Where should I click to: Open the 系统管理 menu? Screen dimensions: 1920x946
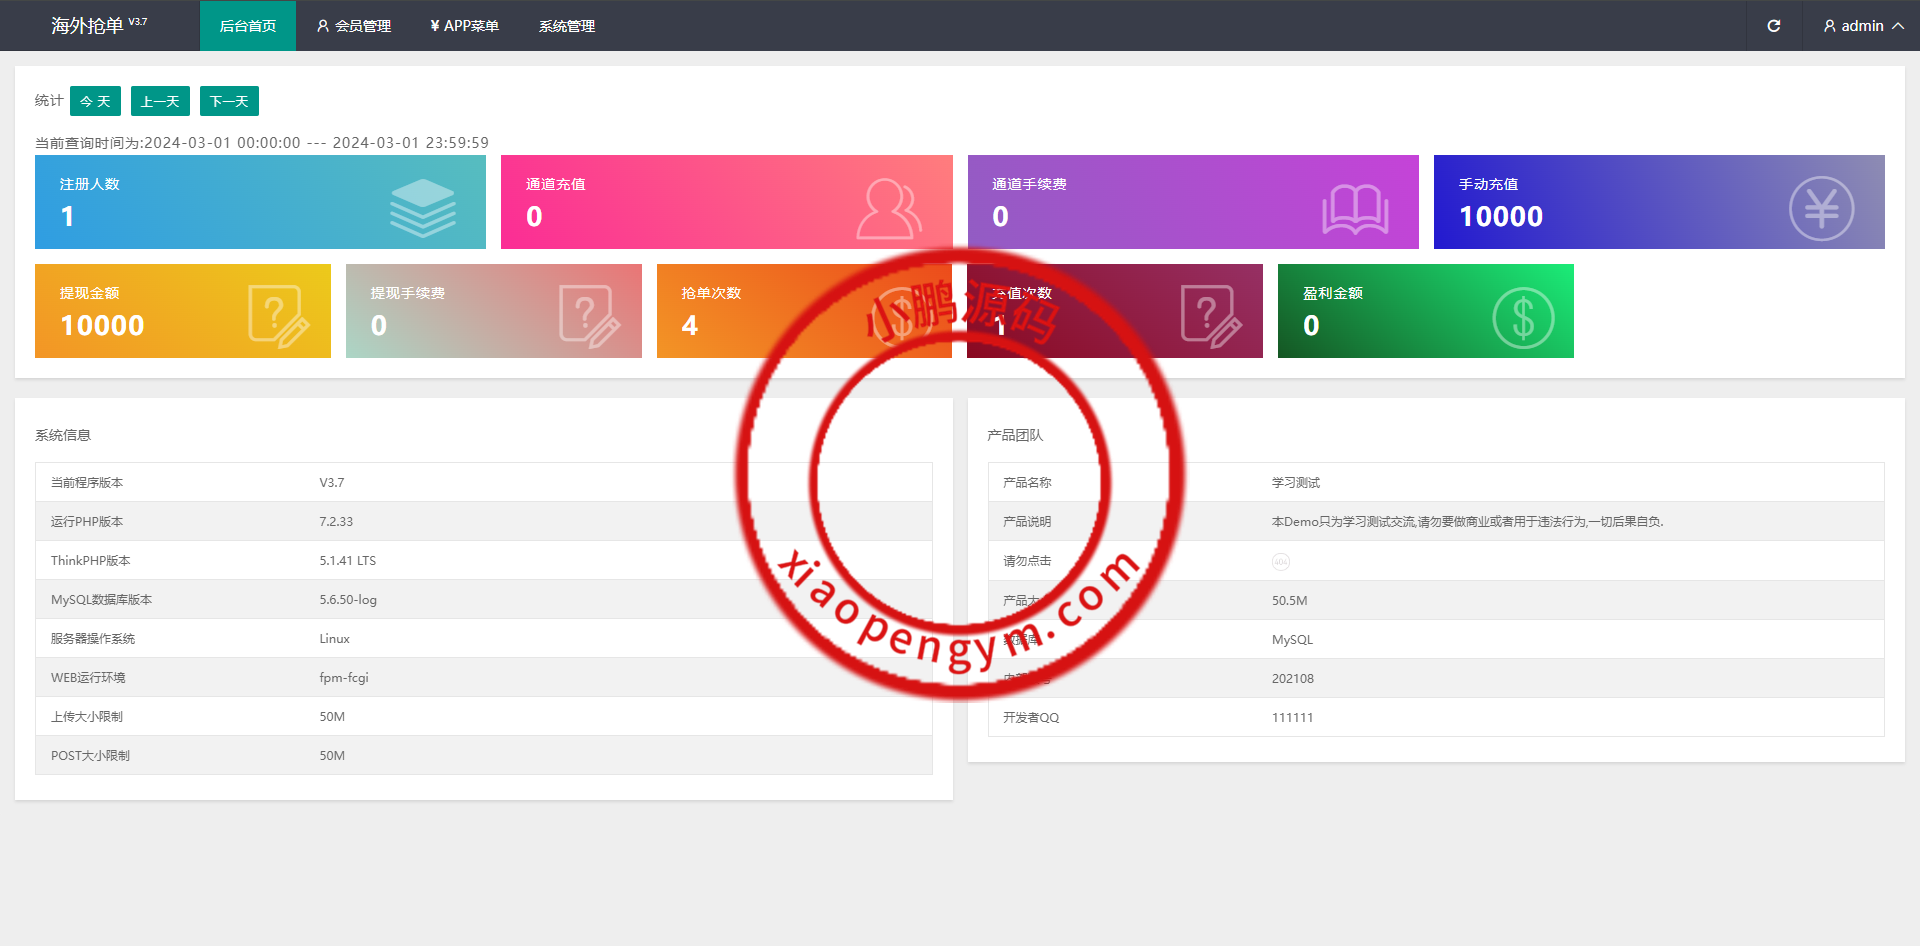click(566, 26)
